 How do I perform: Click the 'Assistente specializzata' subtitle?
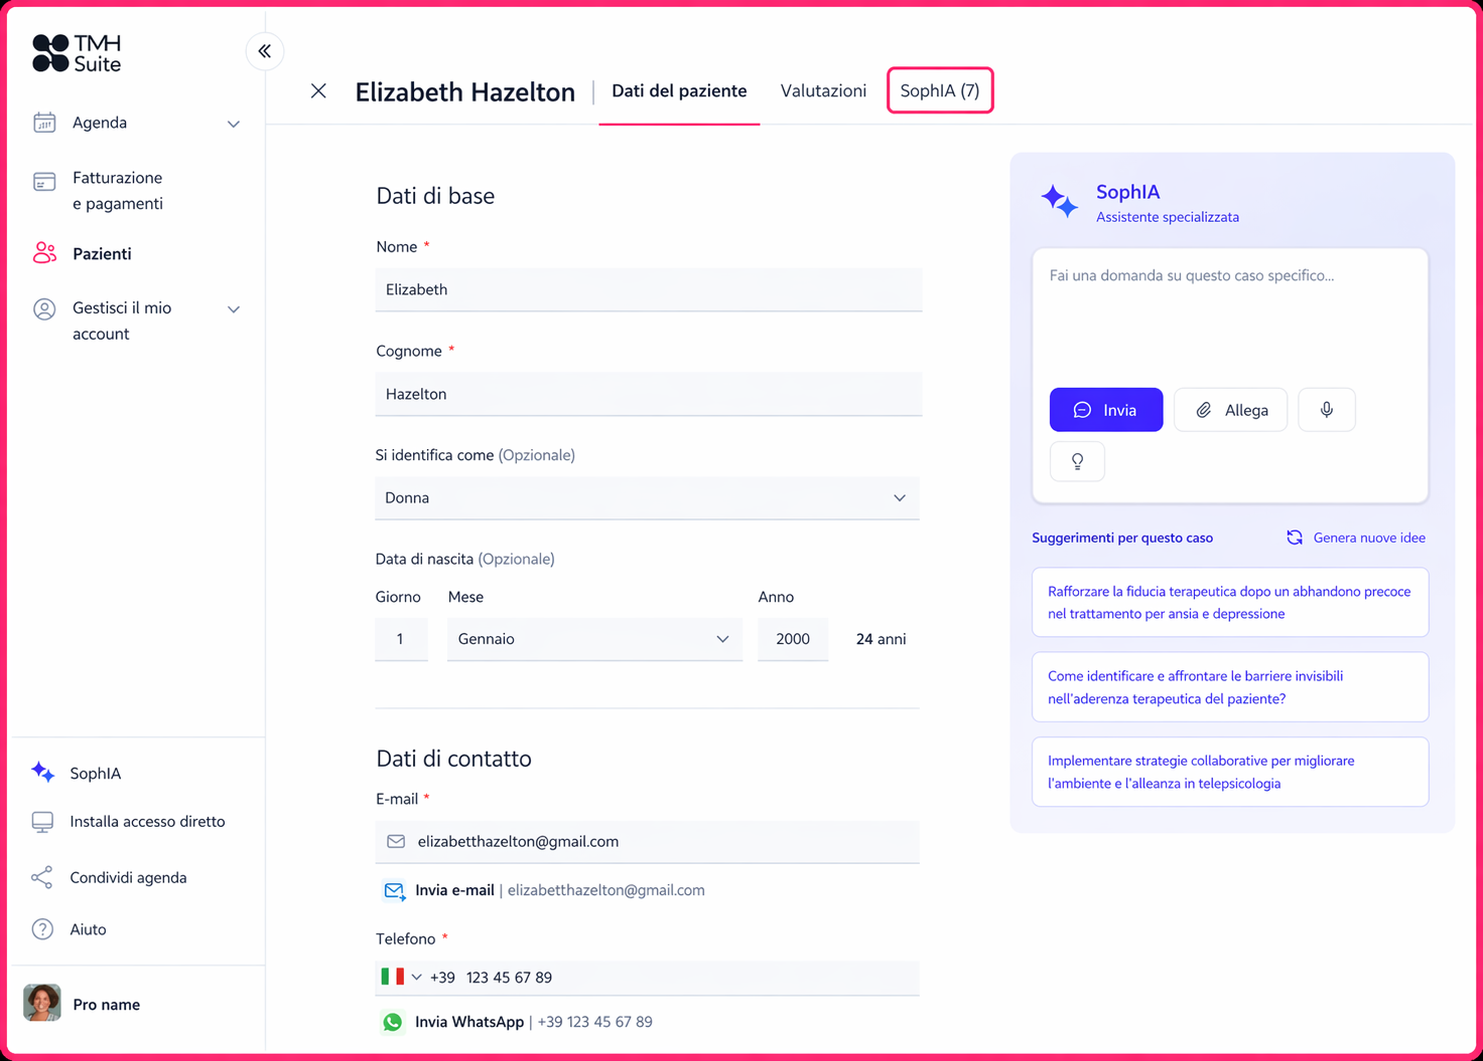1167,217
